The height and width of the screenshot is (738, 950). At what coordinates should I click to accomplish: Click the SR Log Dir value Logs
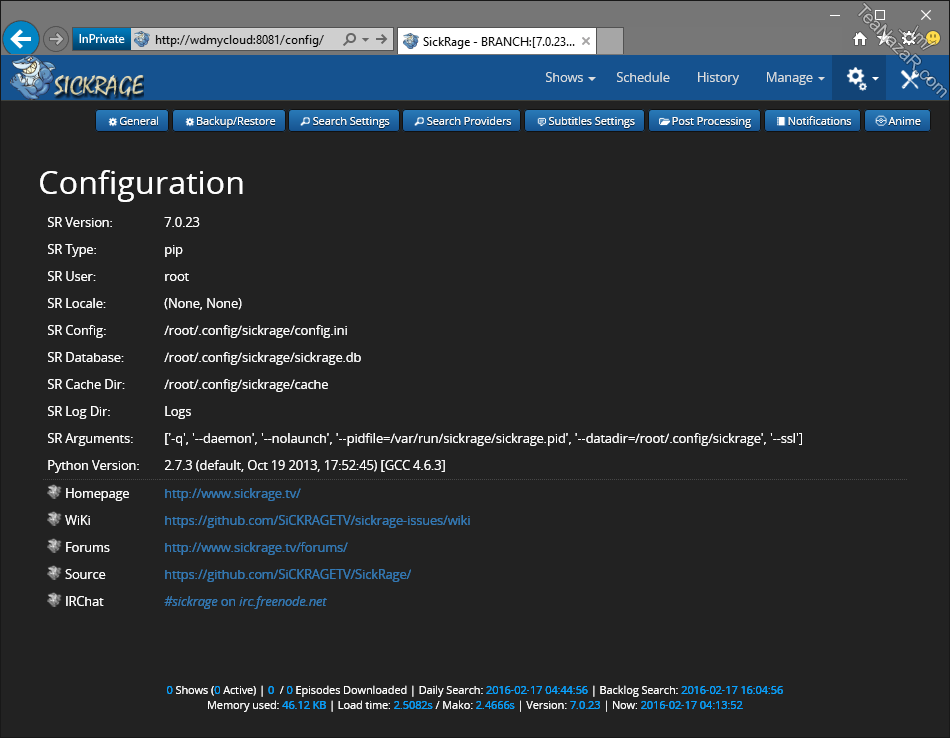click(178, 411)
